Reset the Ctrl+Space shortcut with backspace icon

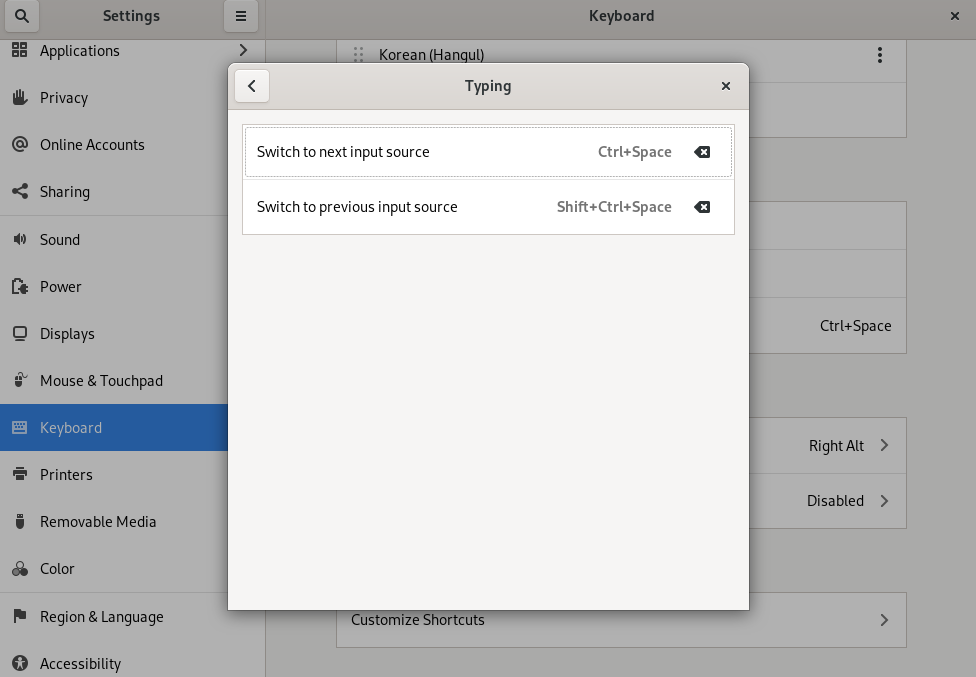pos(702,152)
